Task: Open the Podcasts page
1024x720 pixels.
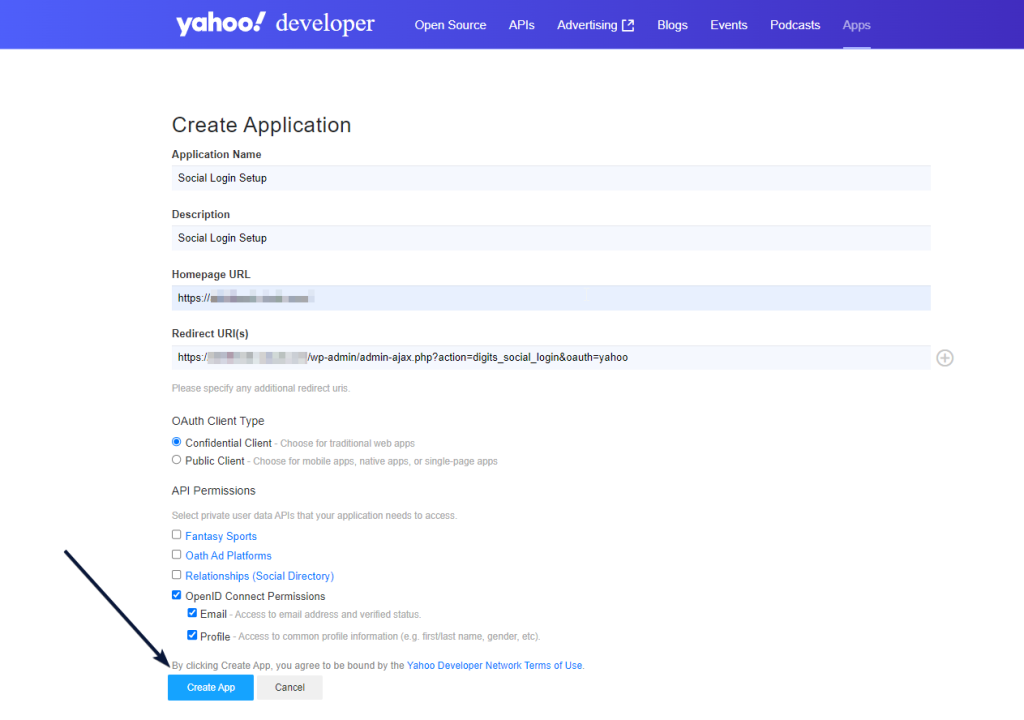Action: (795, 25)
